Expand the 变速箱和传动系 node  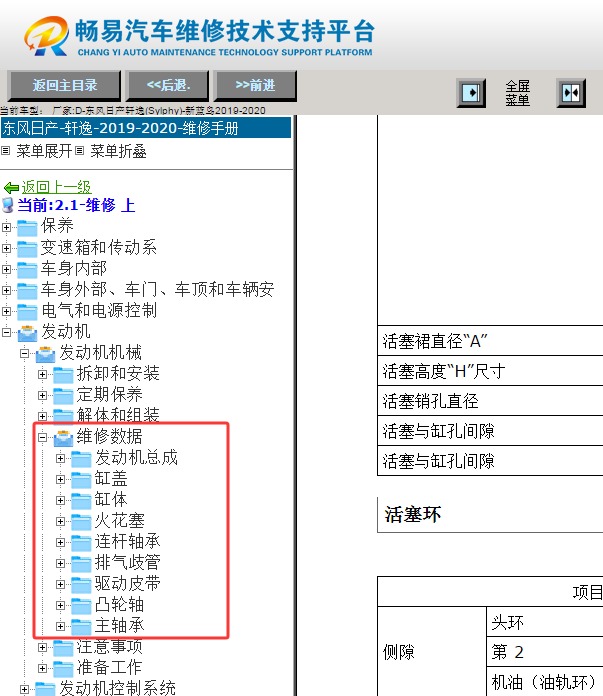point(6,248)
